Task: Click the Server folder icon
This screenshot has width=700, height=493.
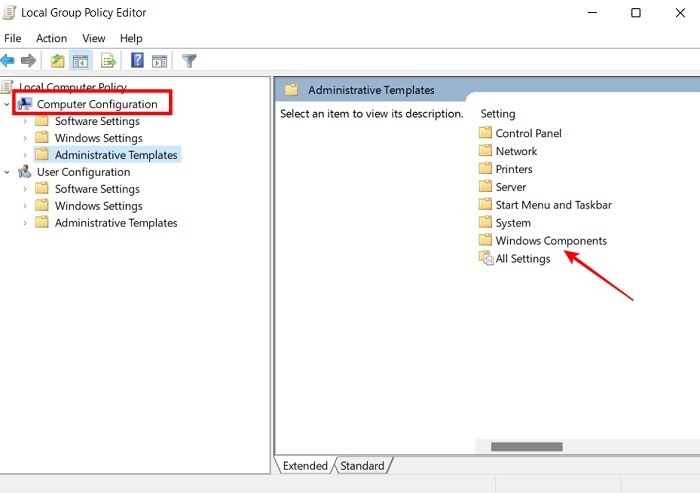Action: tap(485, 186)
